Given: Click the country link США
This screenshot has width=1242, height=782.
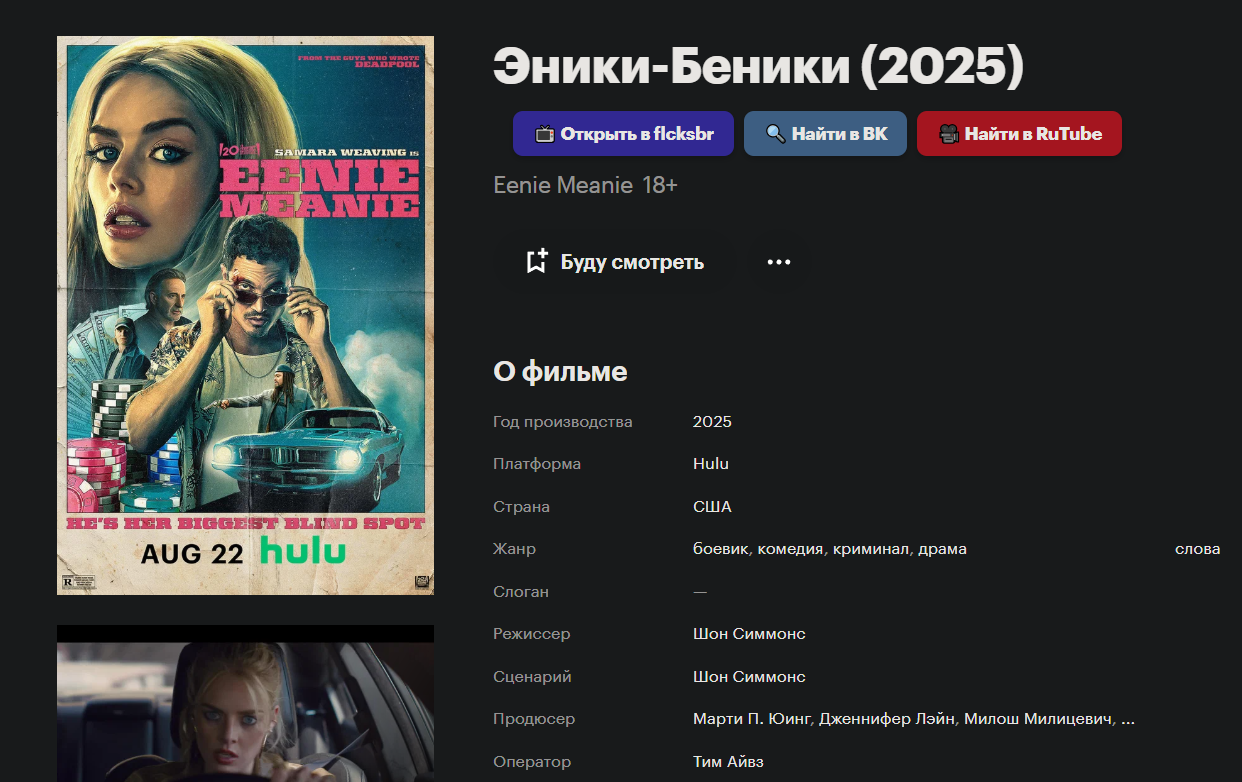Looking at the screenshot, I should pyautogui.click(x=712, y=507).
